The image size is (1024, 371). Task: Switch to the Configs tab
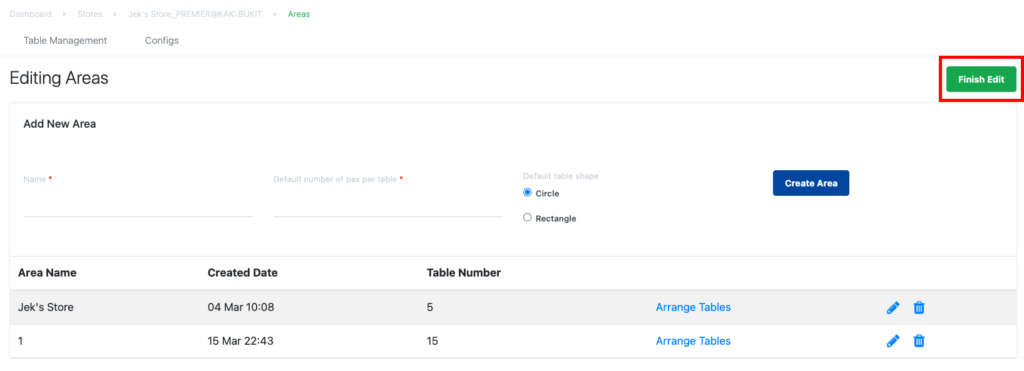click(x=162, y=40)
